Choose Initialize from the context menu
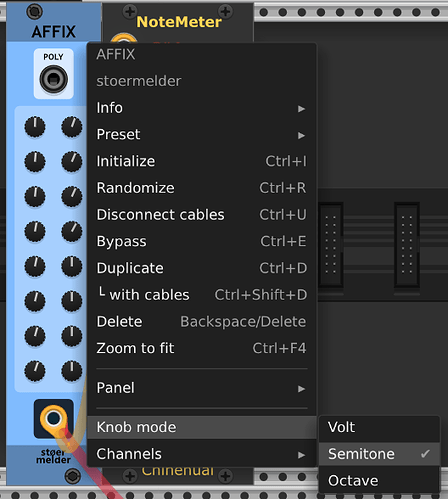 point(201,161)
